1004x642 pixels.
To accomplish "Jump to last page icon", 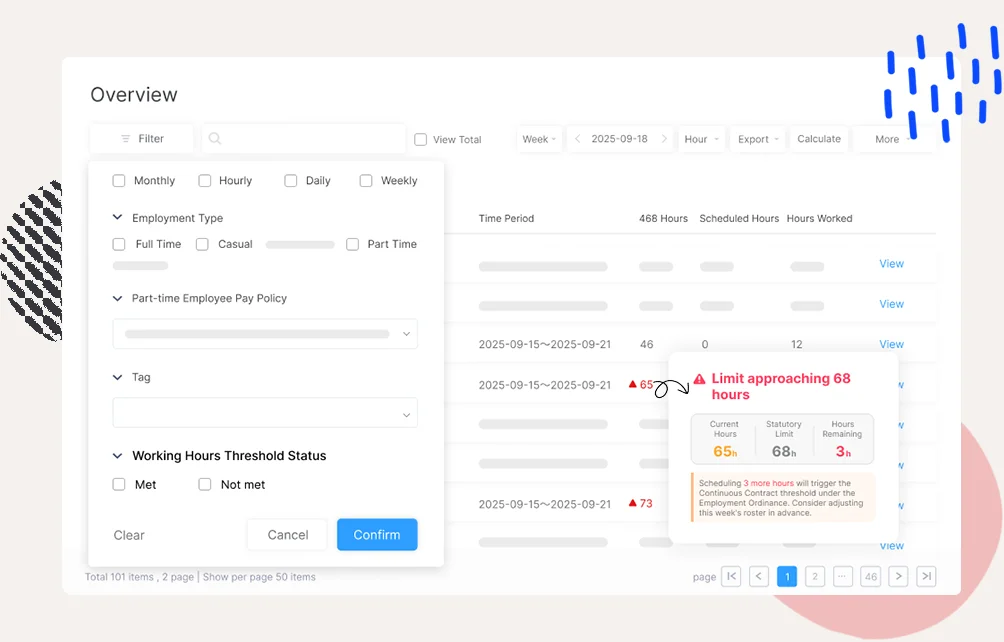I will click(926, 576).
